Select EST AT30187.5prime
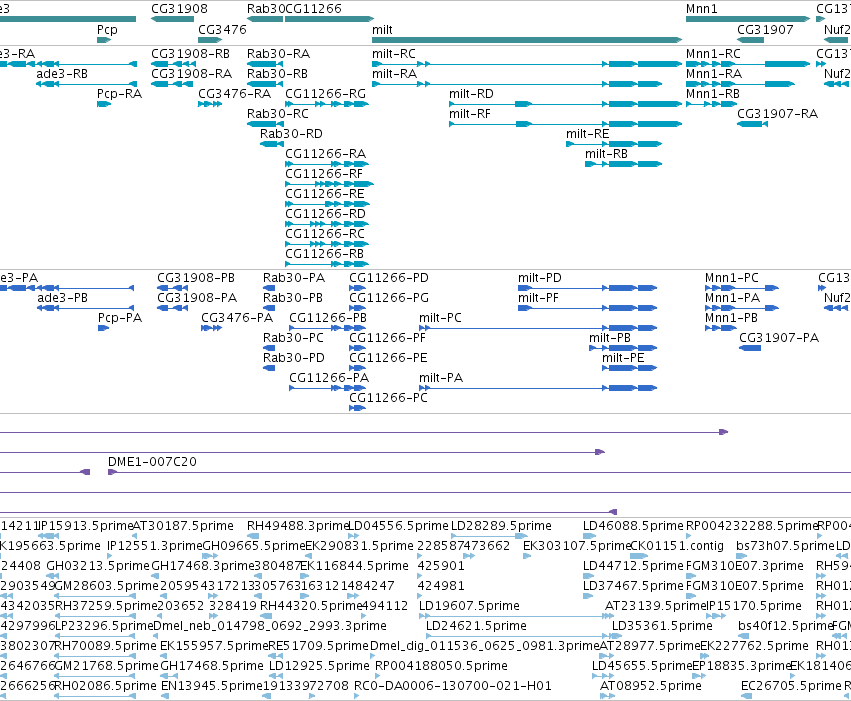Viewport: 851px width, 701px height. click(183, 526)
